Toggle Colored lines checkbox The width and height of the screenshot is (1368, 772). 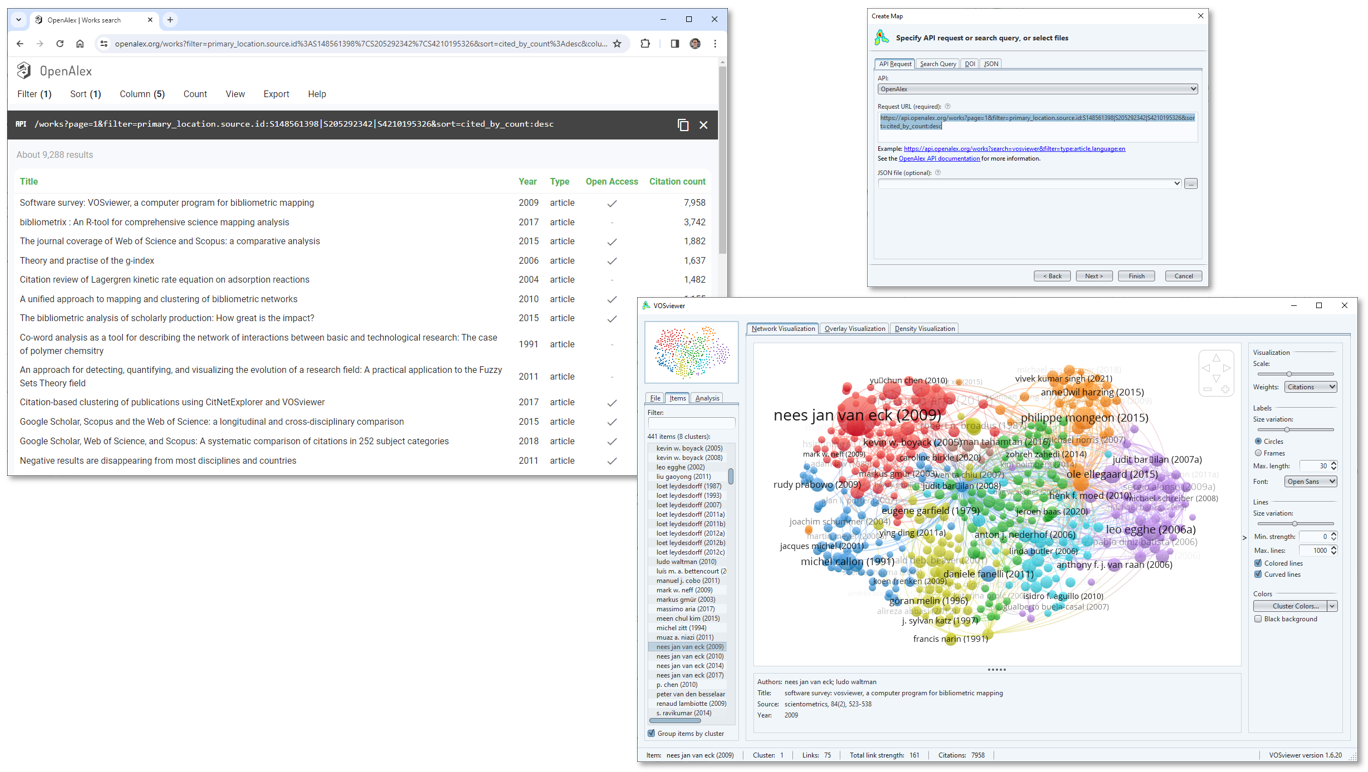tap(1258, 563)
